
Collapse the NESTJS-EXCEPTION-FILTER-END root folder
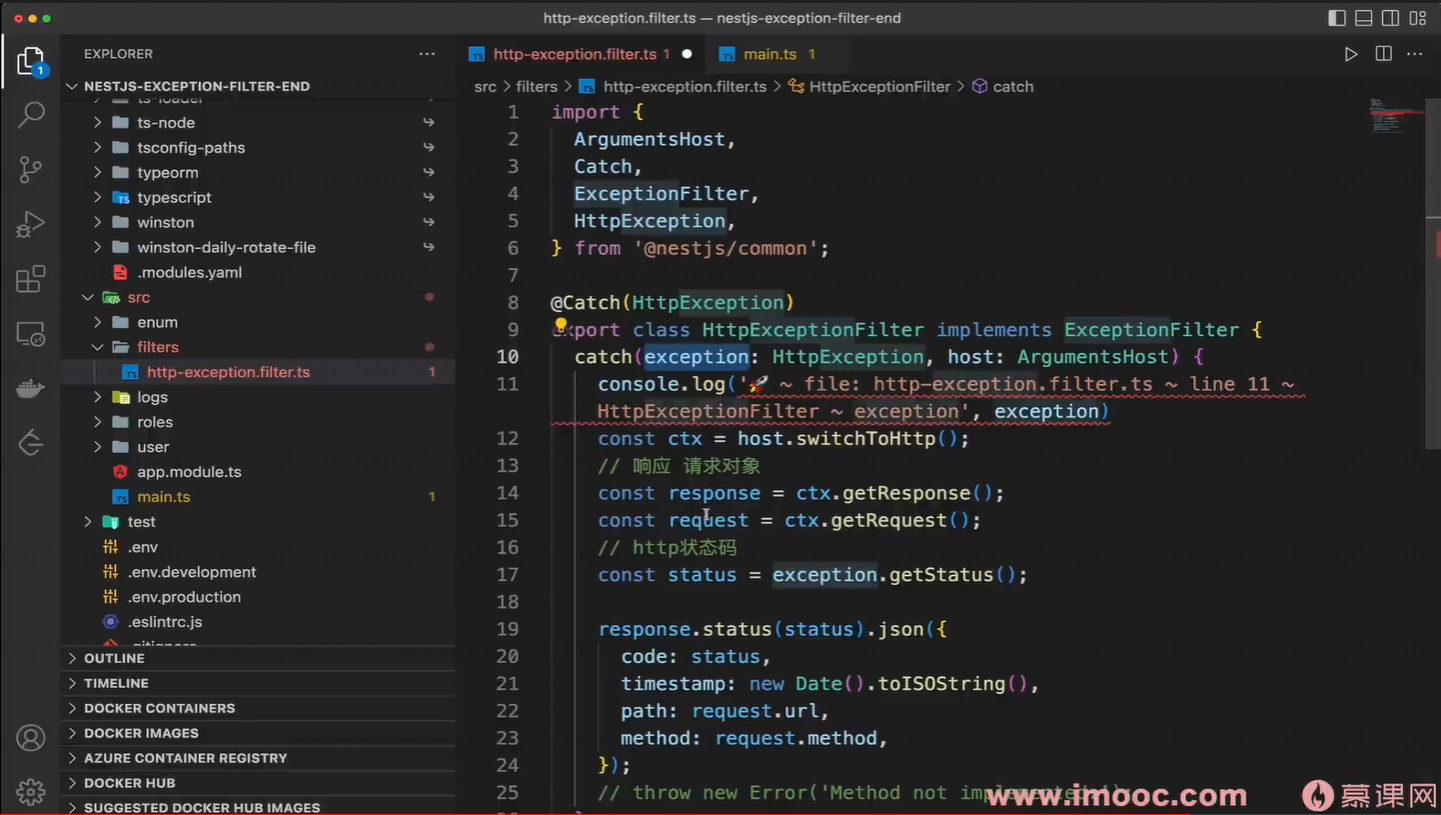196,86
